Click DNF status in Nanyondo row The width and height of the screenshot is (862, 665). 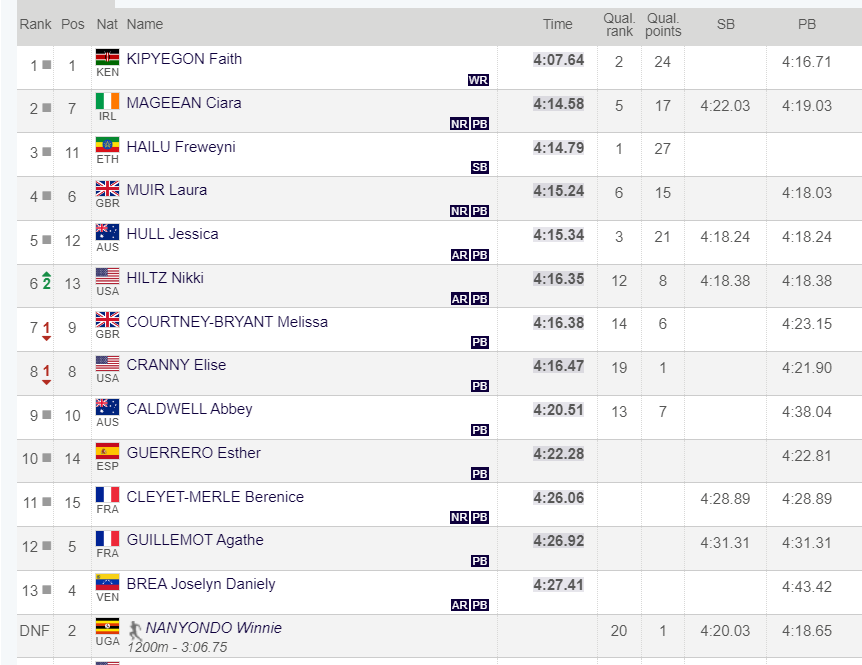click(34, 631)
